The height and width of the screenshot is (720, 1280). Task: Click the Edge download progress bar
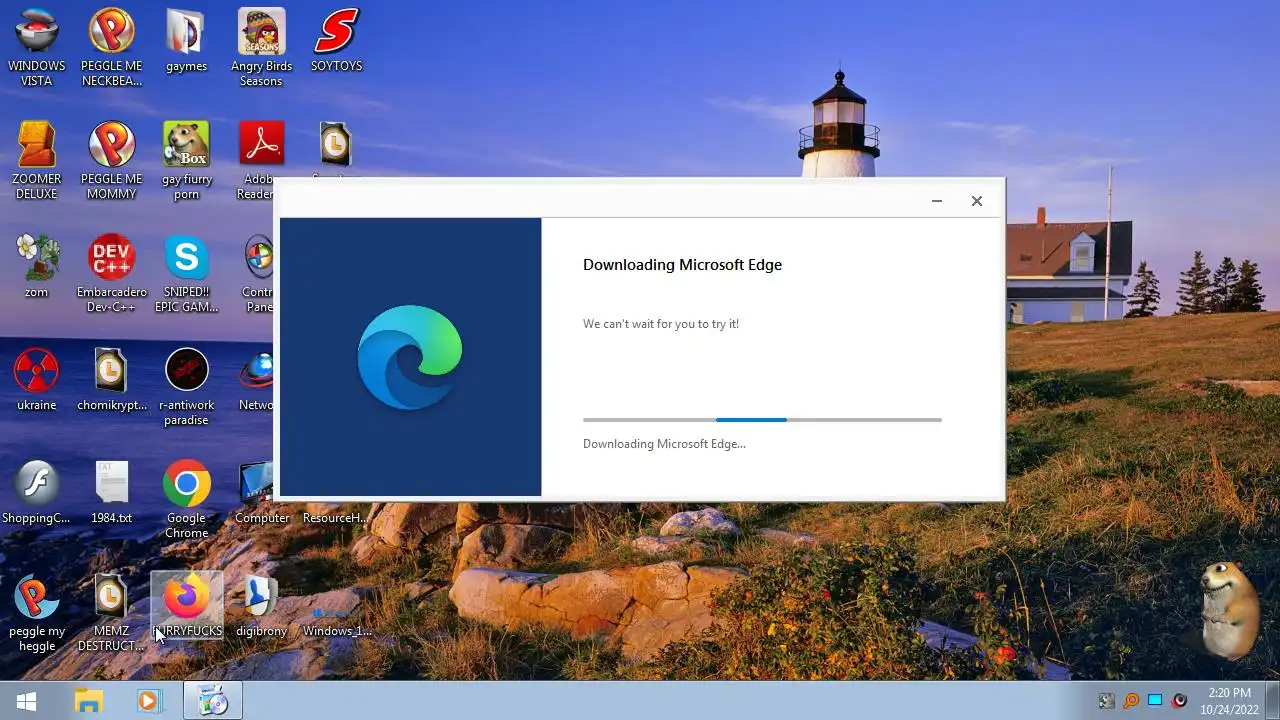point(762,420)
